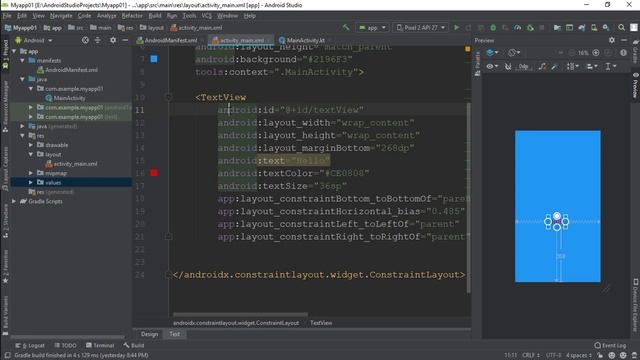Screen dimensions: 640x360
Task: Open the Terminal tool window
Action: (x=100, y=345)
